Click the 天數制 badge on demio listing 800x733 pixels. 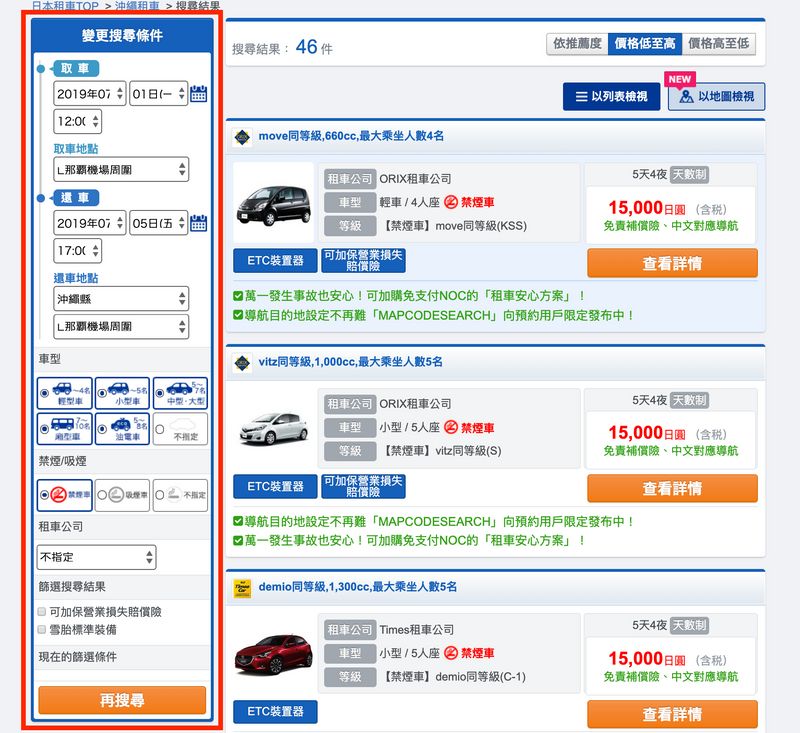[x=689, y=625]
